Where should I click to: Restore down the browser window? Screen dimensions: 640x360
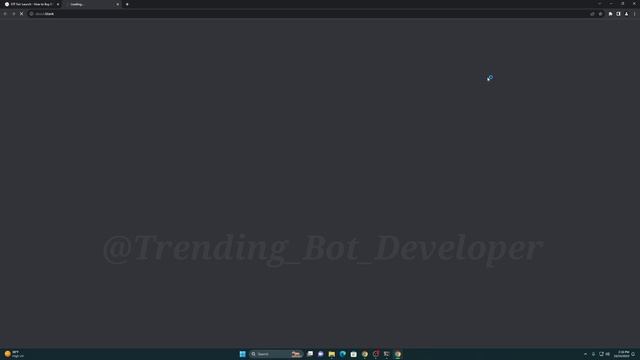pyautogui.click(x=622, y=3)
